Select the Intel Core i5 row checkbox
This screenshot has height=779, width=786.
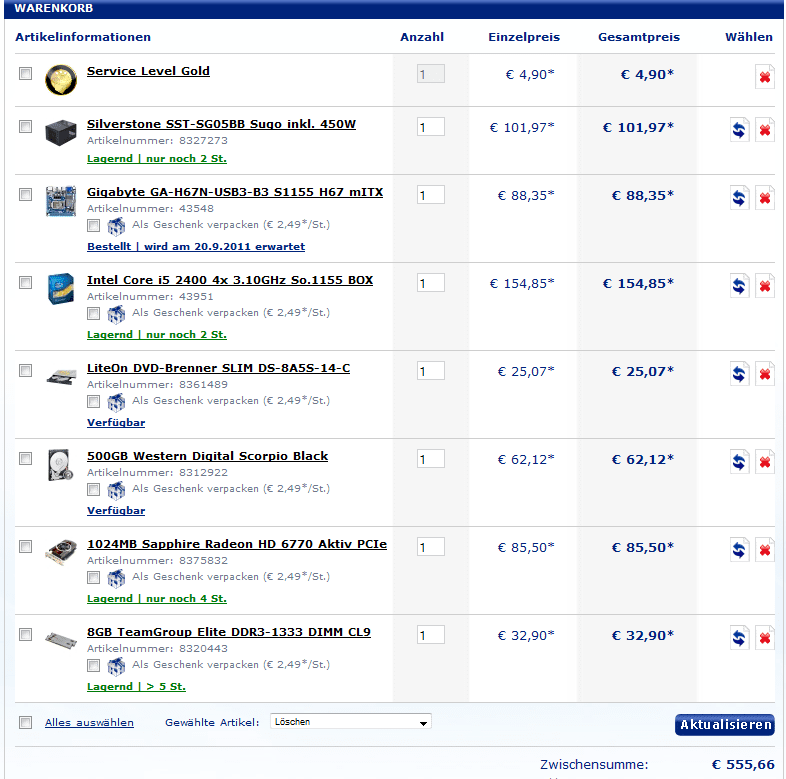pyautogui.click(x=25, y=283)
